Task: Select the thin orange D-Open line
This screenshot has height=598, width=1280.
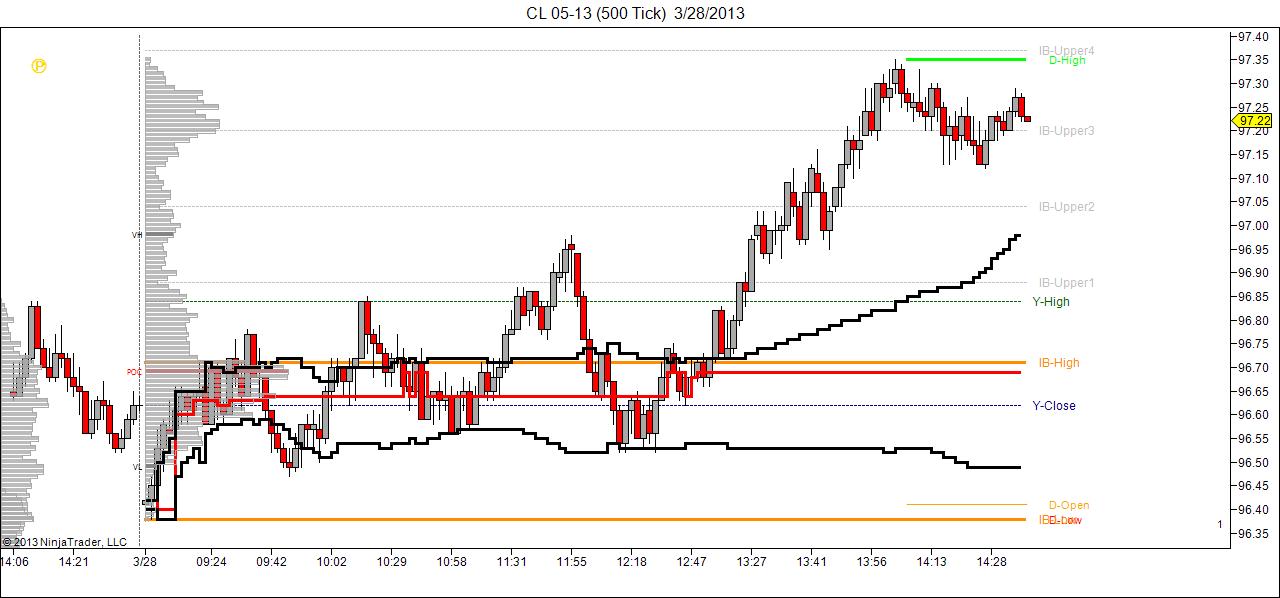Action: point(966,504)
